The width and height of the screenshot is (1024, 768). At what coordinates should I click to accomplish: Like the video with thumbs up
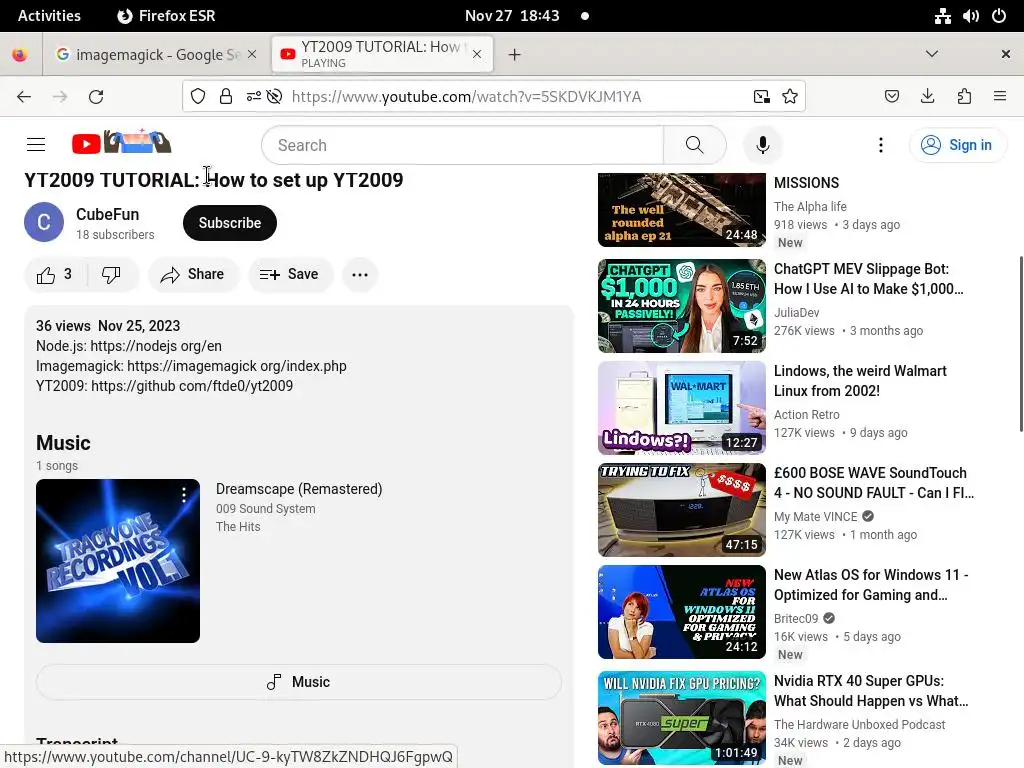click(56, 274)
